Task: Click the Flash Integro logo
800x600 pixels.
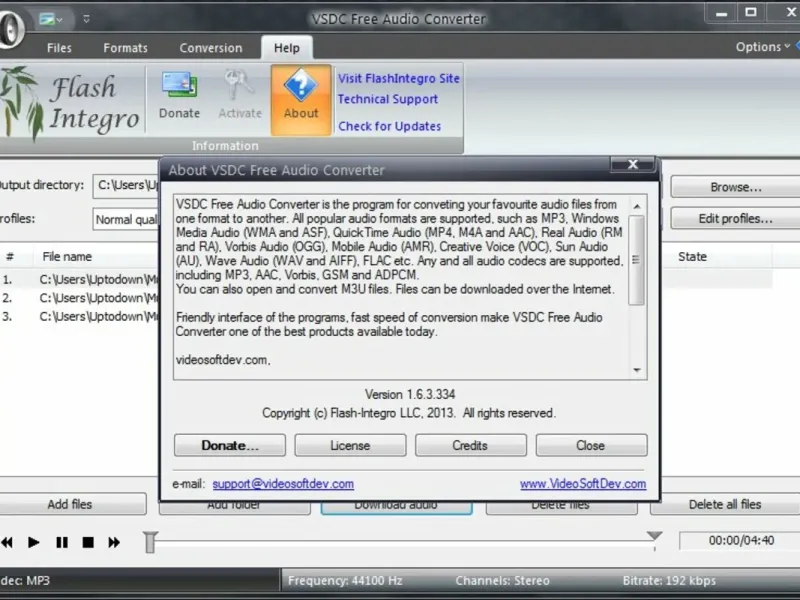Action: point(70,104)
